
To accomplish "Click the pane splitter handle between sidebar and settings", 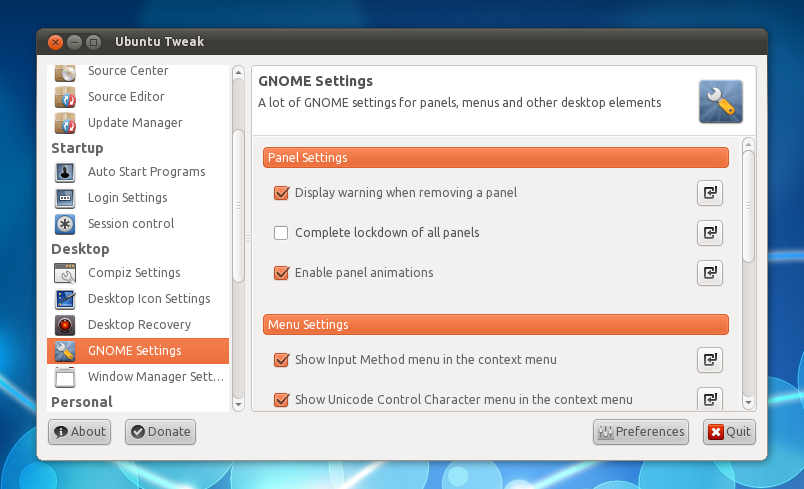I will [248, 239].
